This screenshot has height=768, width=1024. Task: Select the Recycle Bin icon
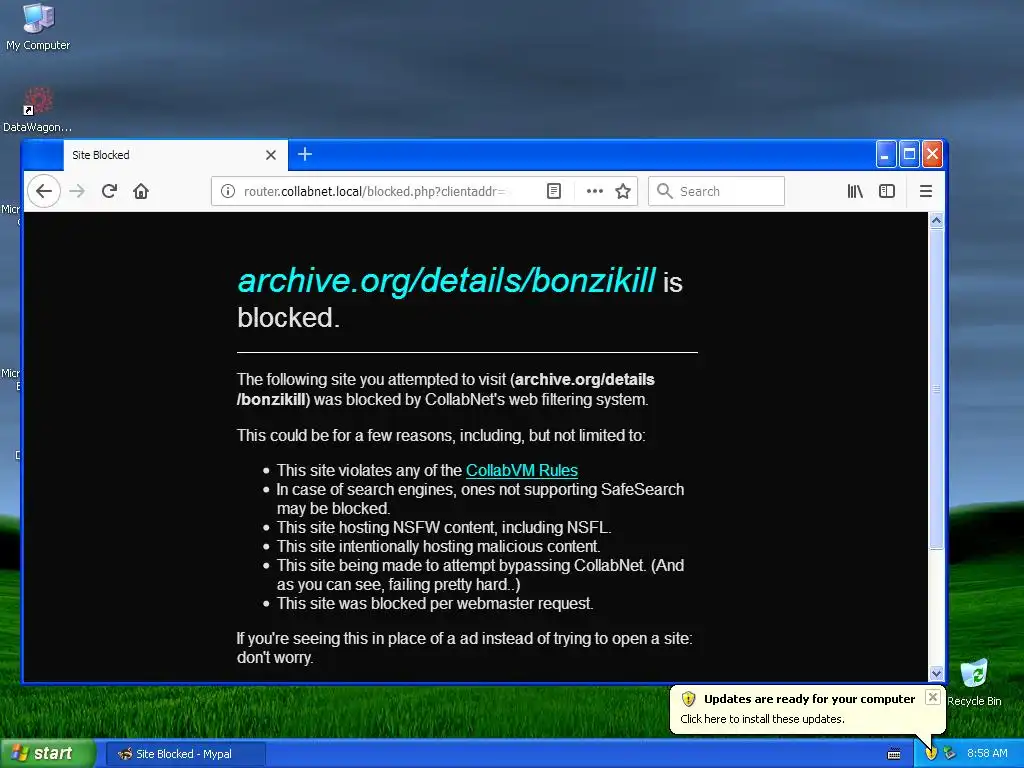(974, 683)
